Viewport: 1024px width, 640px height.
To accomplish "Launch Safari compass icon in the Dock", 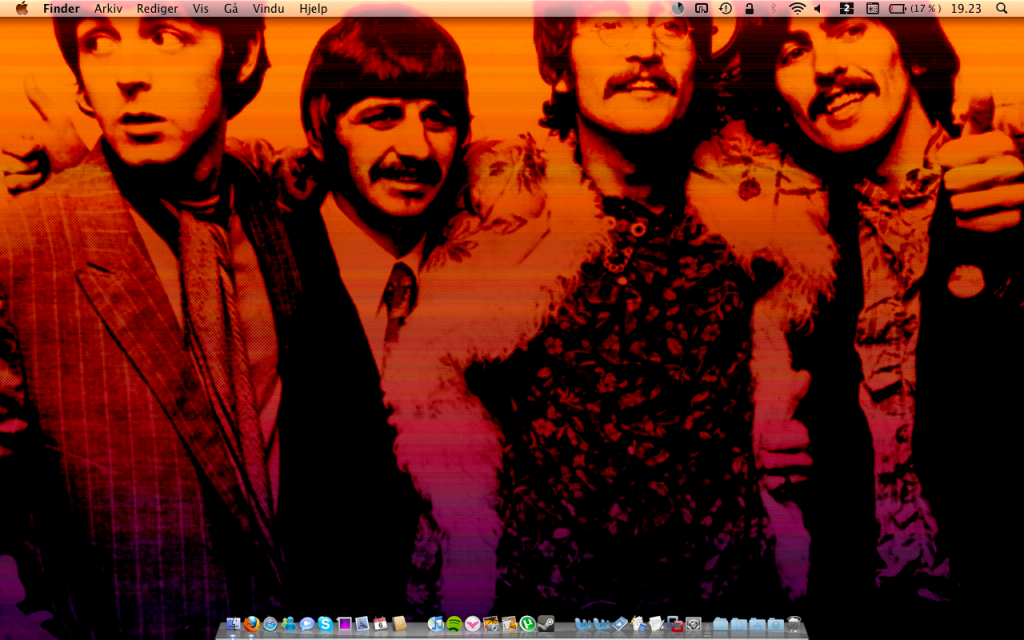I will 270,624.
